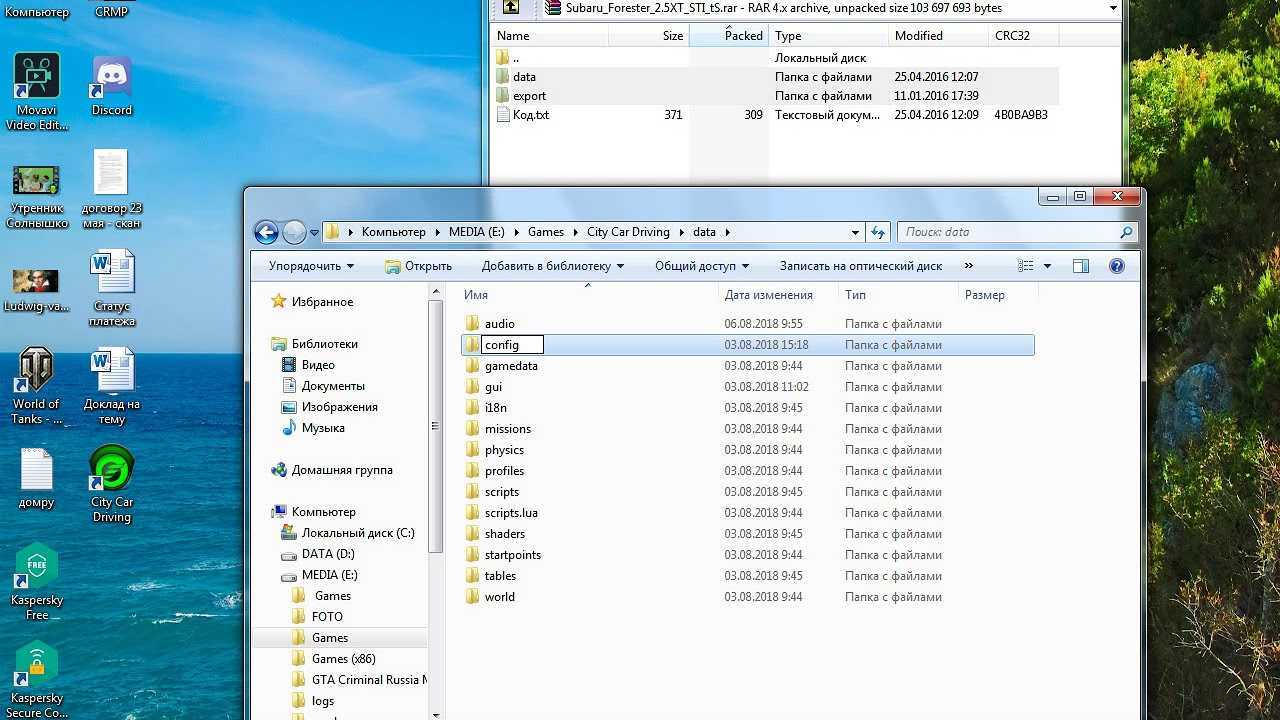Open the Общий доступ dropdown
This screenshot has width=1280, height=720.
(x=702, y=266)
